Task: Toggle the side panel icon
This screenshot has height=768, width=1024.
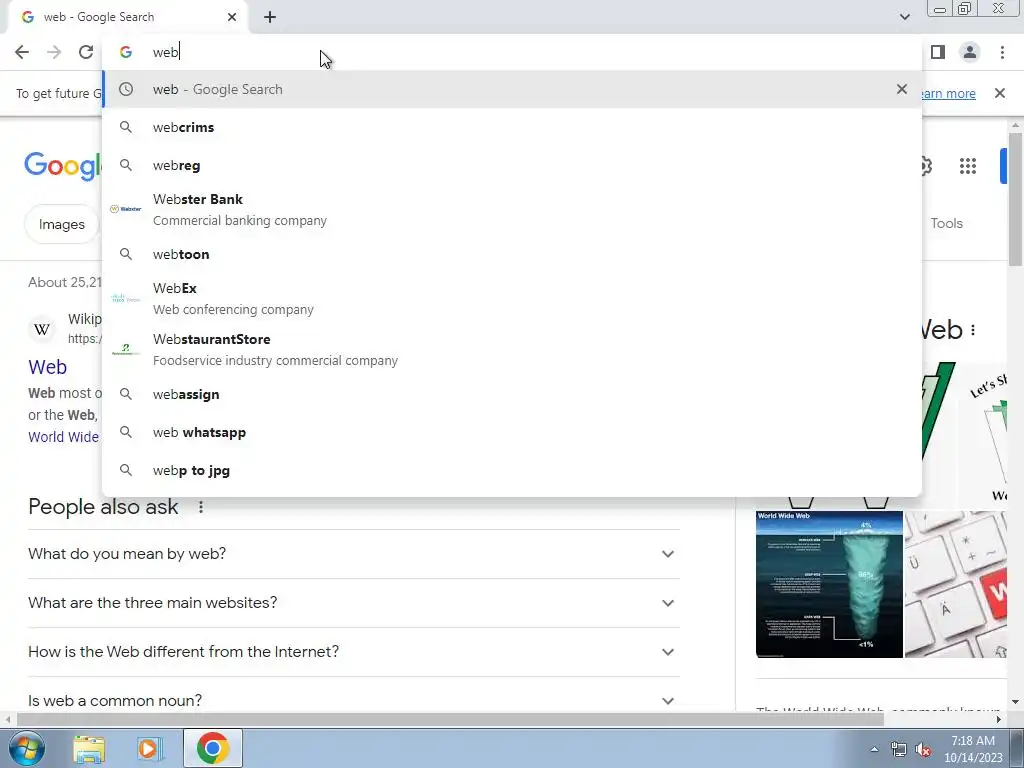Action: 938,52
